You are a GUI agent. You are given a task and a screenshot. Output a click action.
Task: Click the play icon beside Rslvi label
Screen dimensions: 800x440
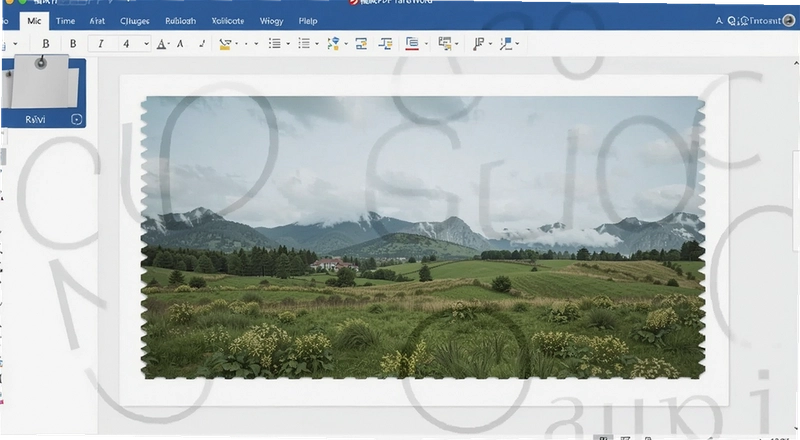click(x=76, y=119)
